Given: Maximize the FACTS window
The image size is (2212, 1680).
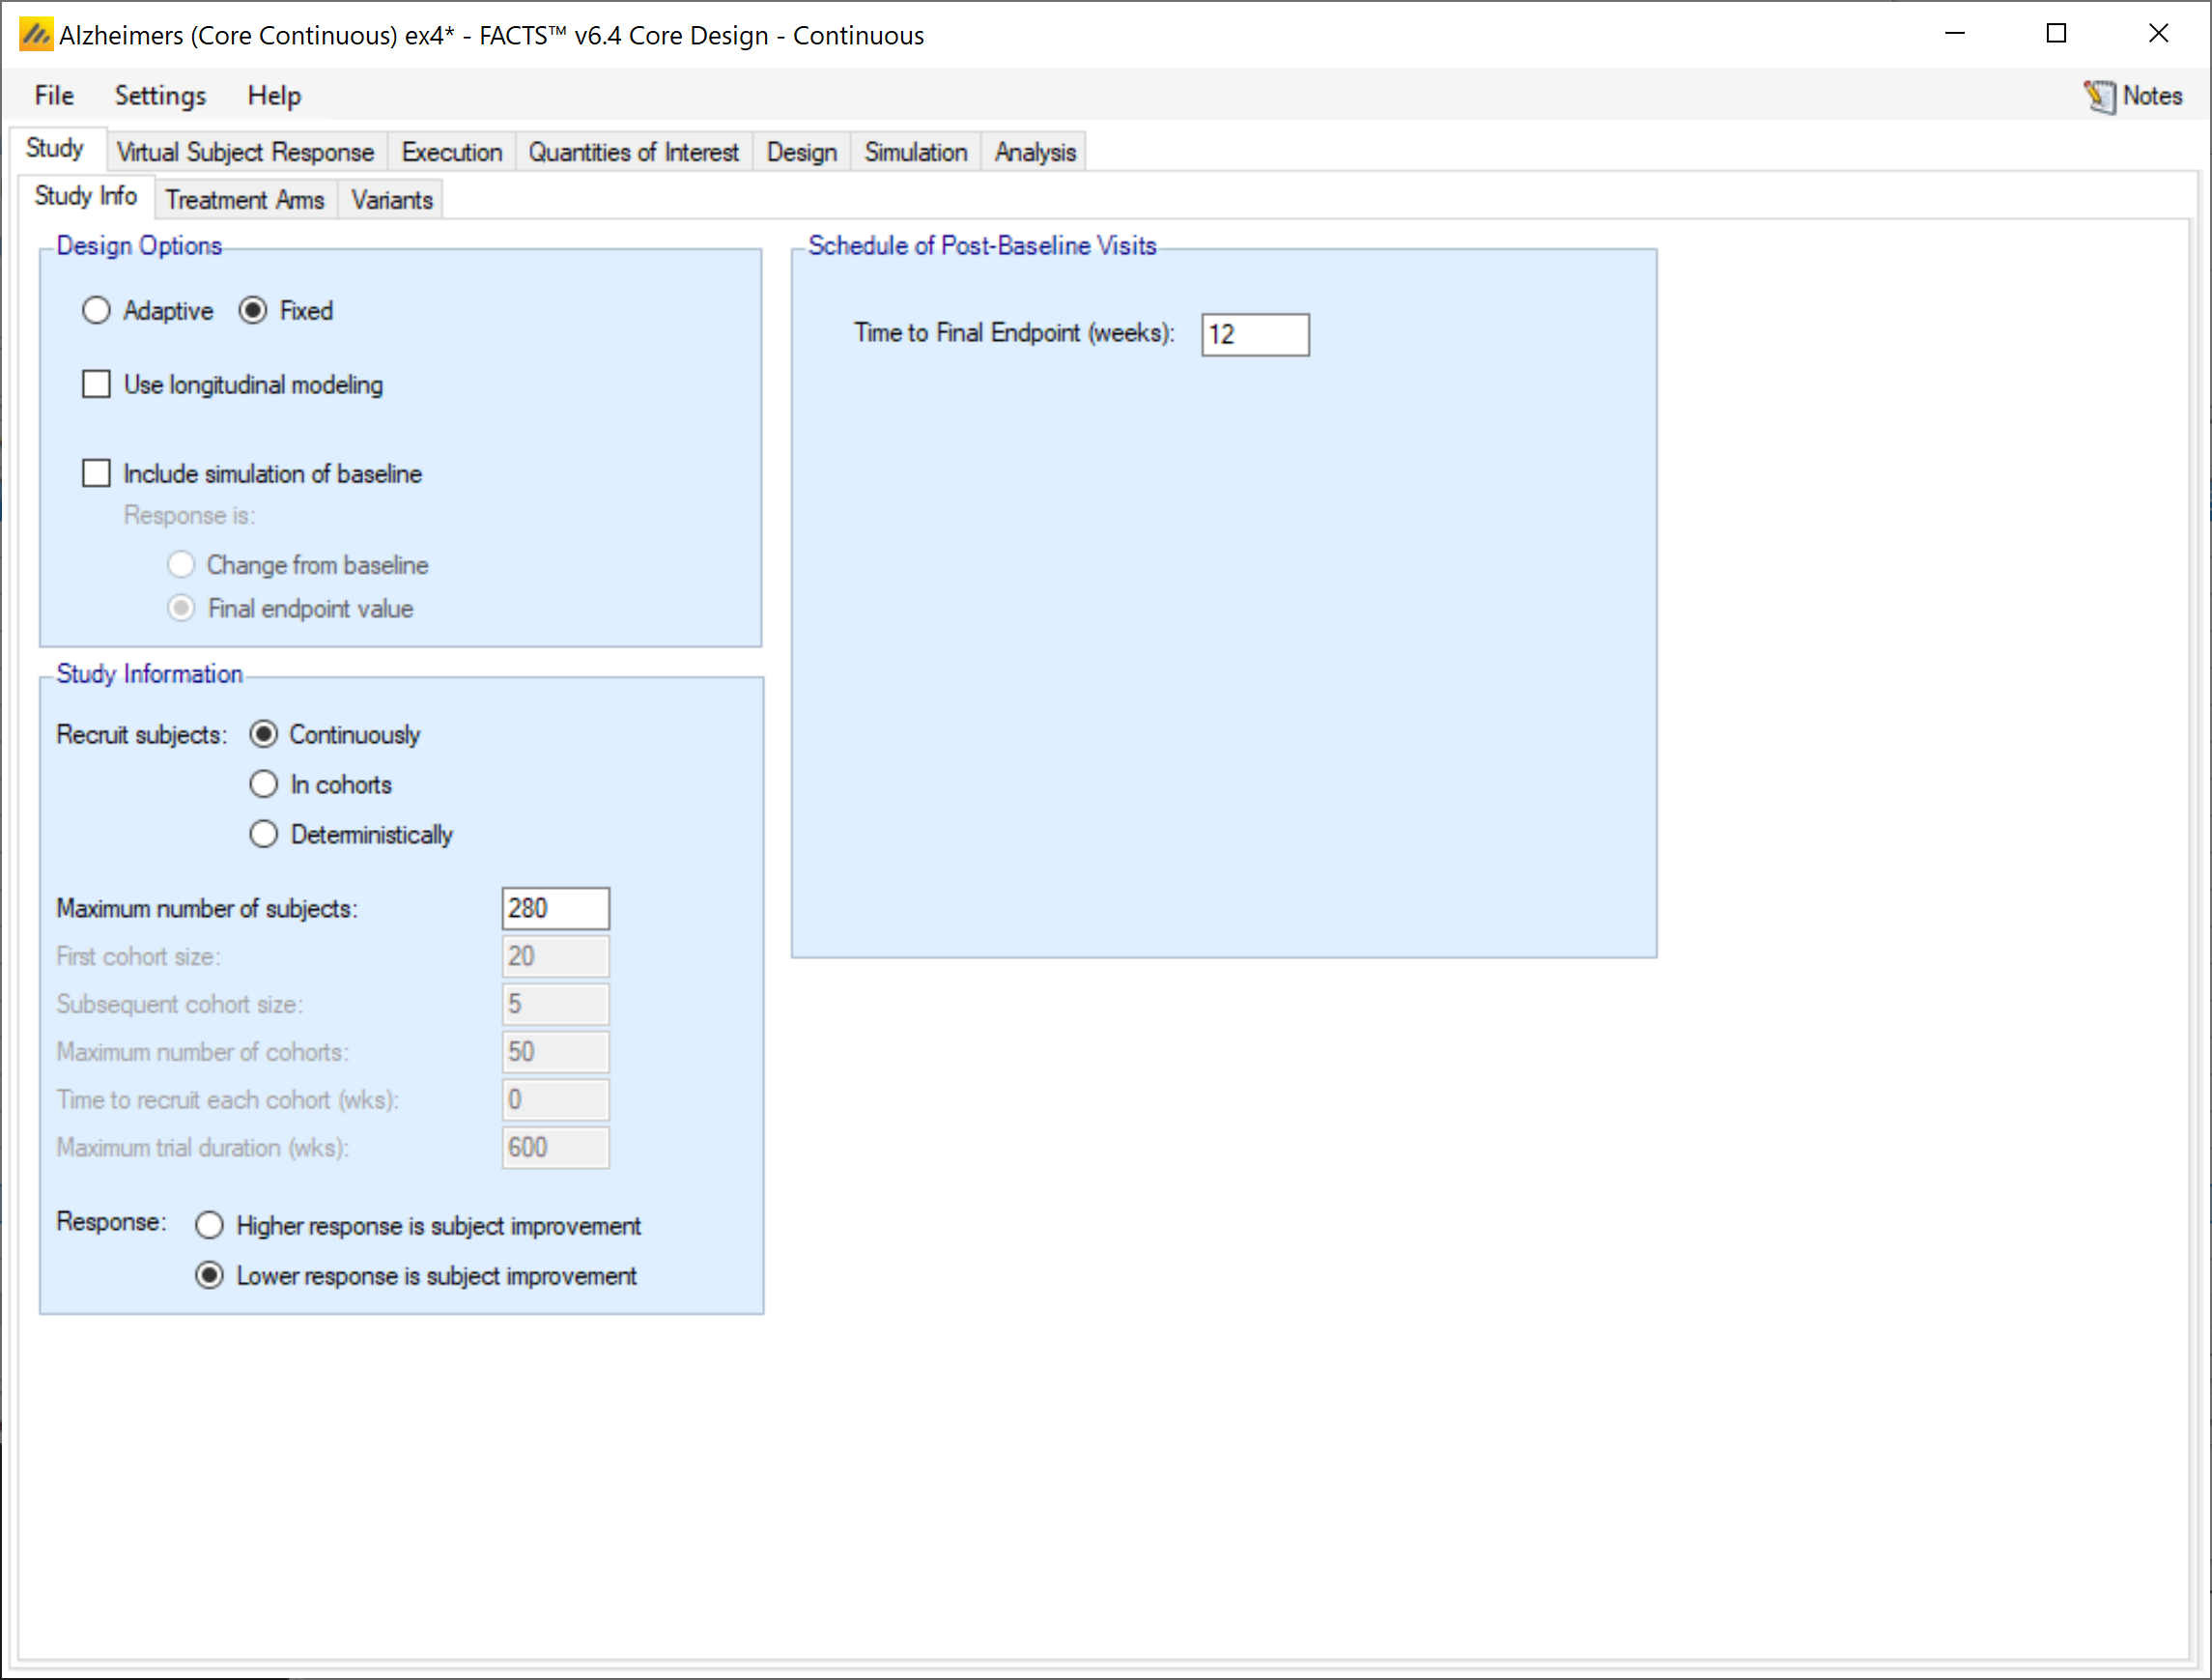Looking at the screenshot, I should click(2056, 34).
